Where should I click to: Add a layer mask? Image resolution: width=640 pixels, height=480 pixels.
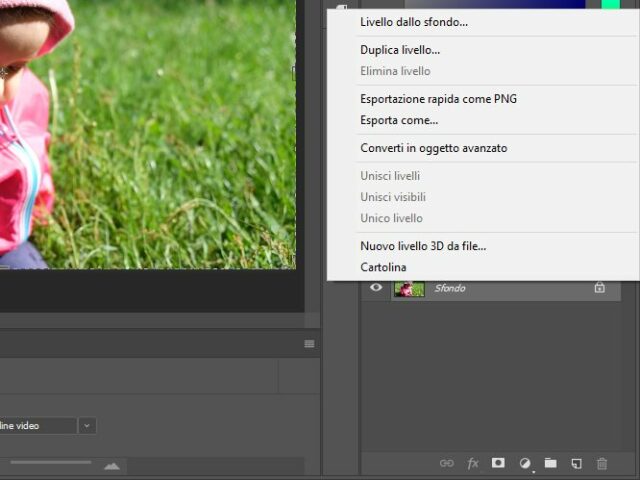pyautogui.click(x=498, y=463)
